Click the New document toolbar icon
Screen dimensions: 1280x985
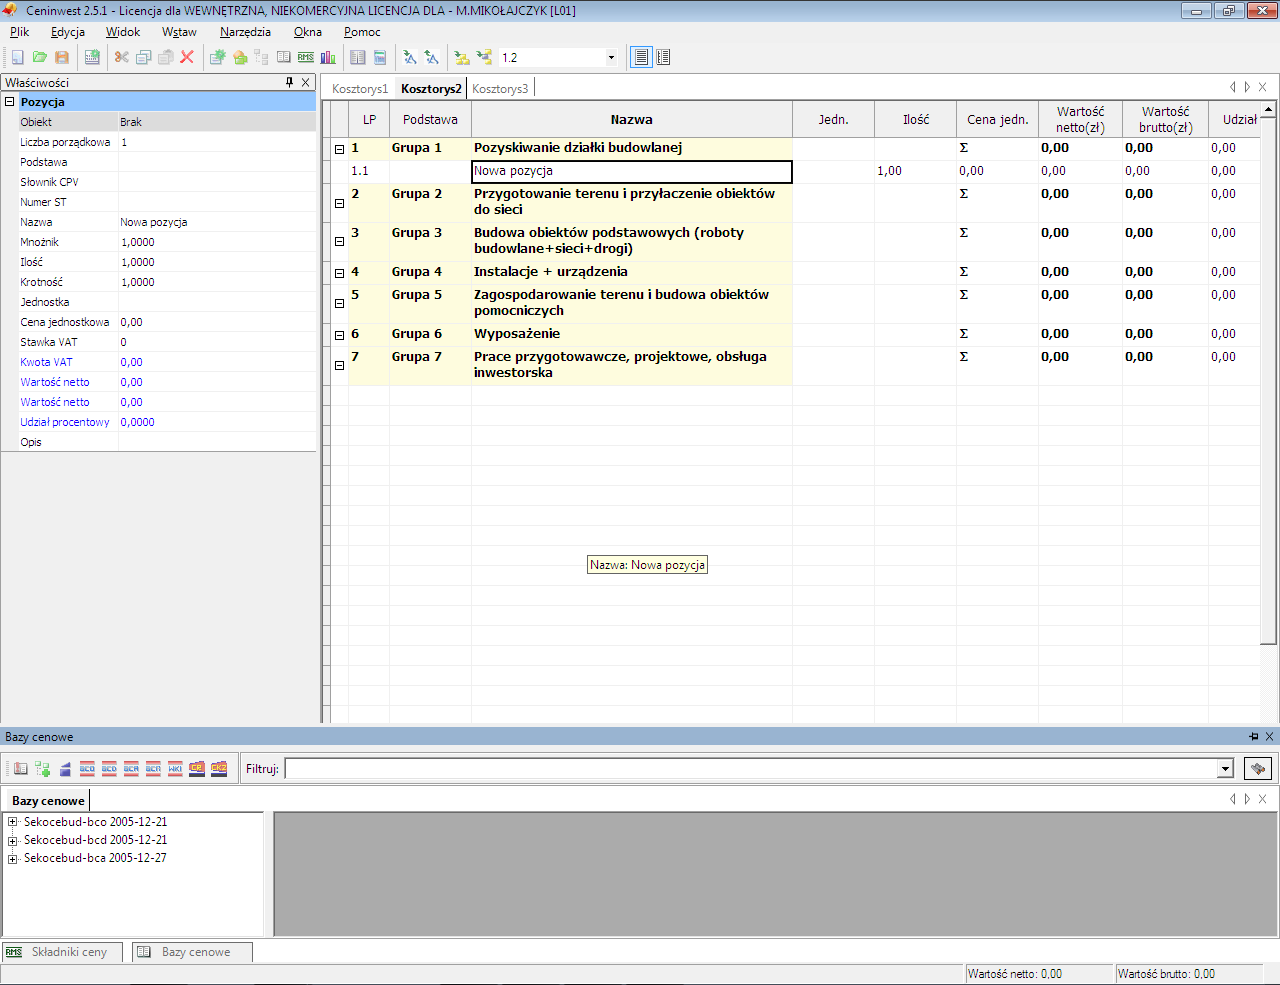tap(17, 57)
